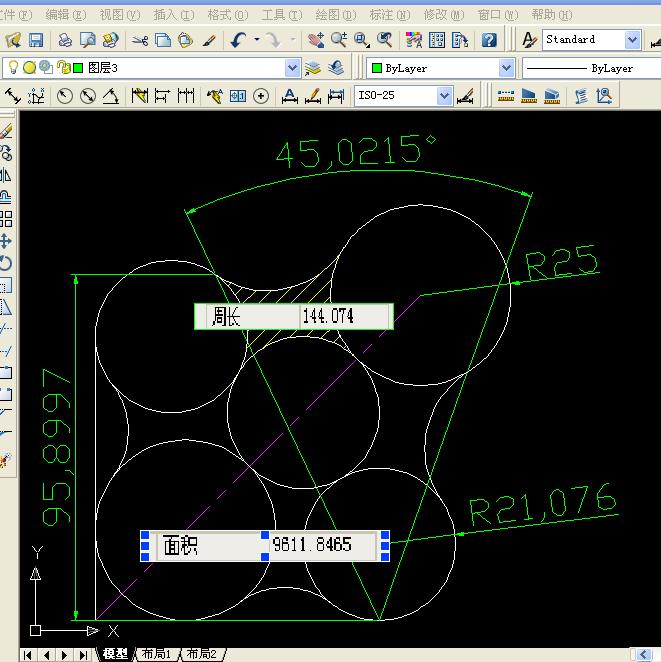Click the Publish icon
This screenshot has height=662, width=661.
[111, 40]
